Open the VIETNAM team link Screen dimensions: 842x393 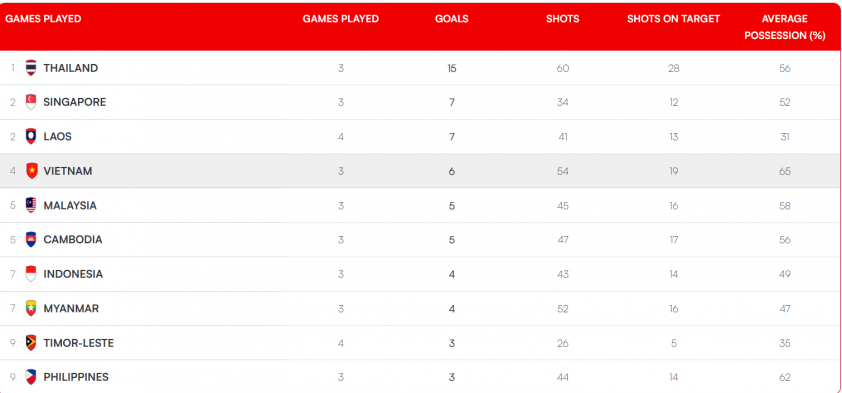[x=68, y=171]
